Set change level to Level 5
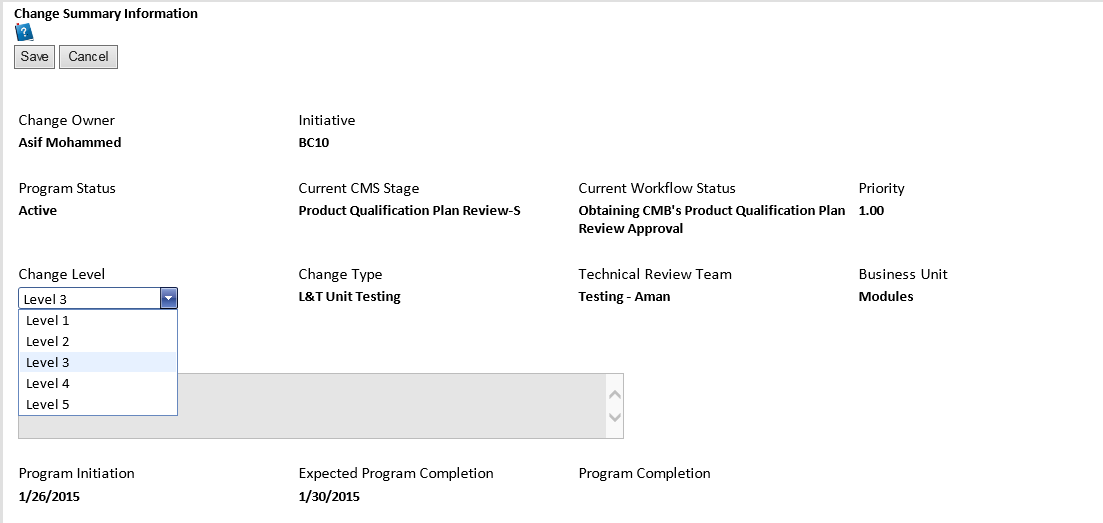This screenshot has width=1103, height=523. click(48, 405)
